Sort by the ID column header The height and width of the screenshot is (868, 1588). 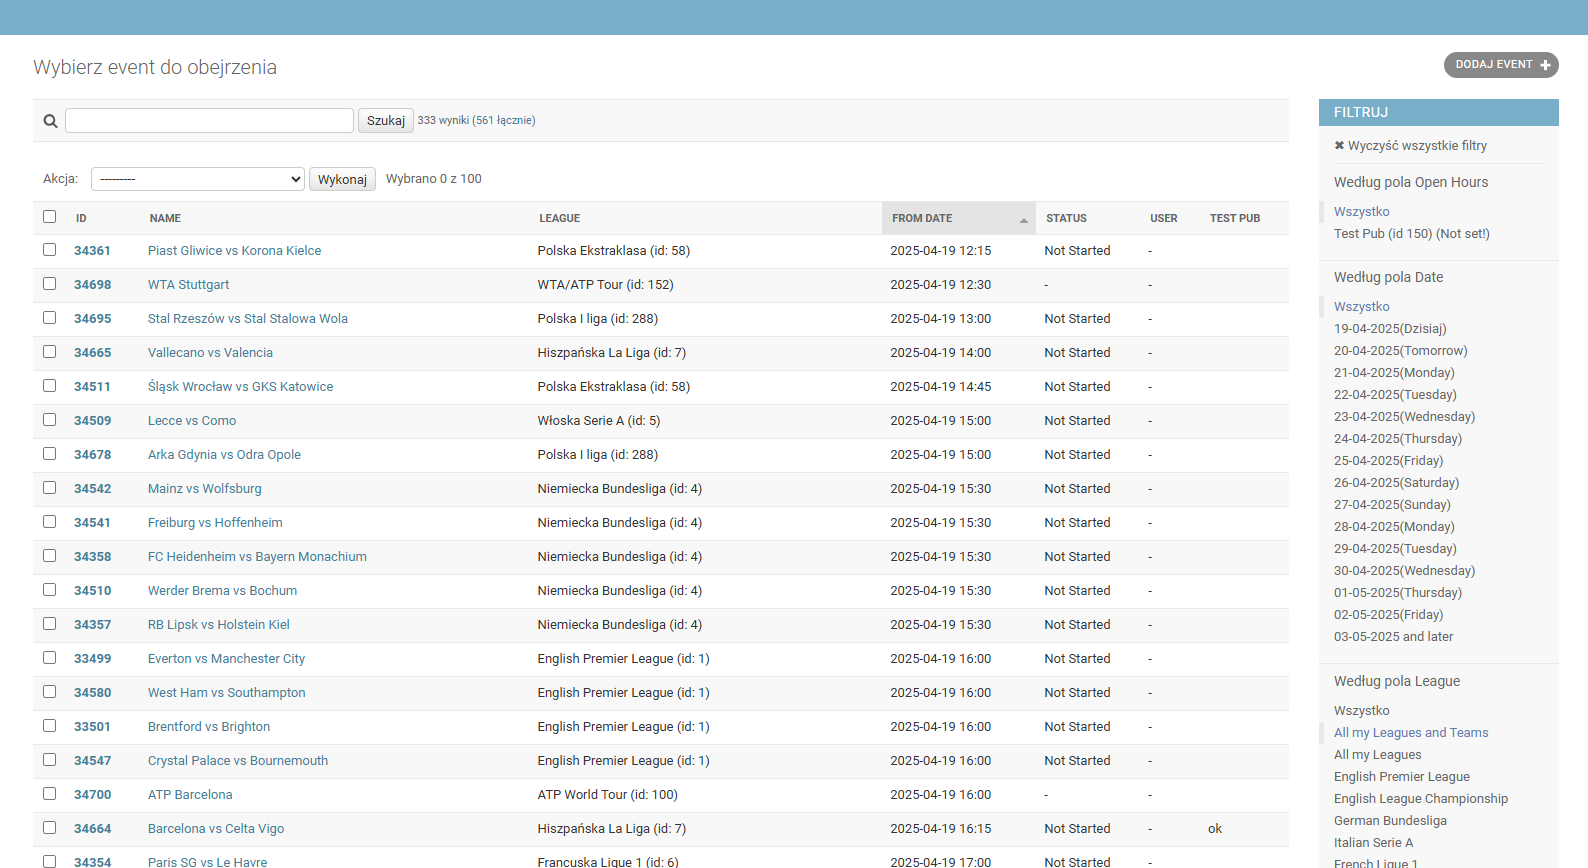coord(81,218)
